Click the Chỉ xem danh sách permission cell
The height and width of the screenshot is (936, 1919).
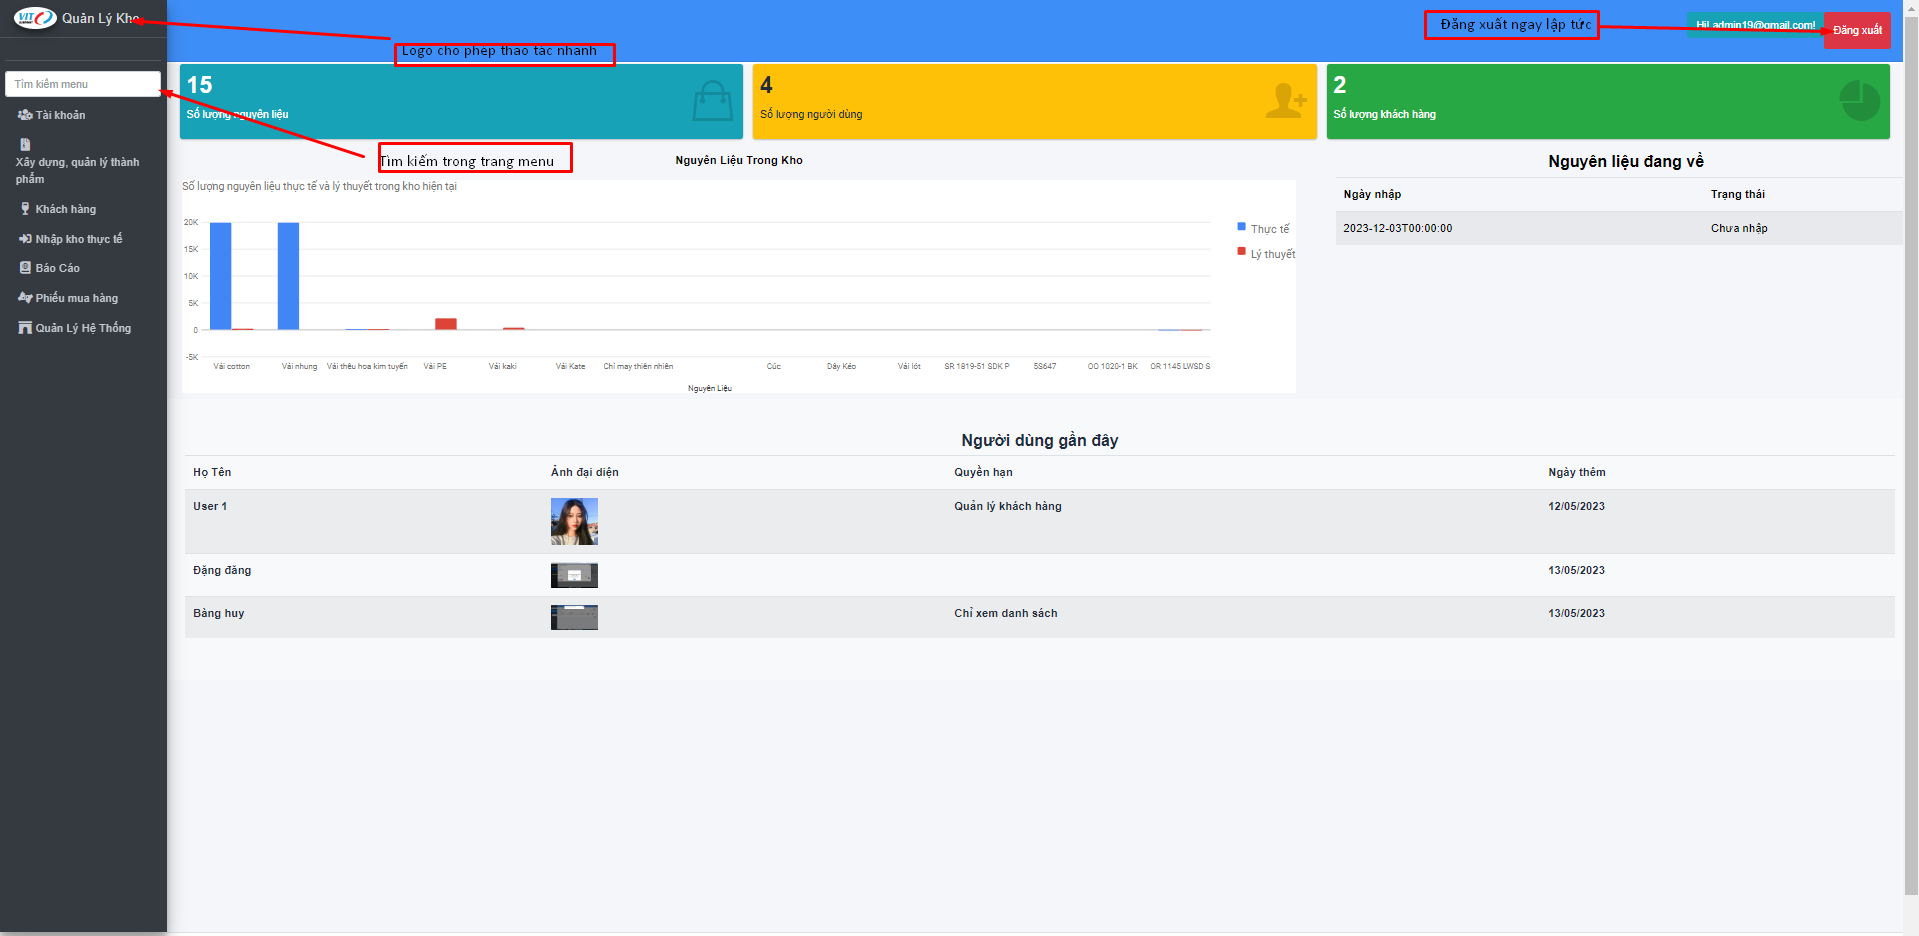[1005, 613]
